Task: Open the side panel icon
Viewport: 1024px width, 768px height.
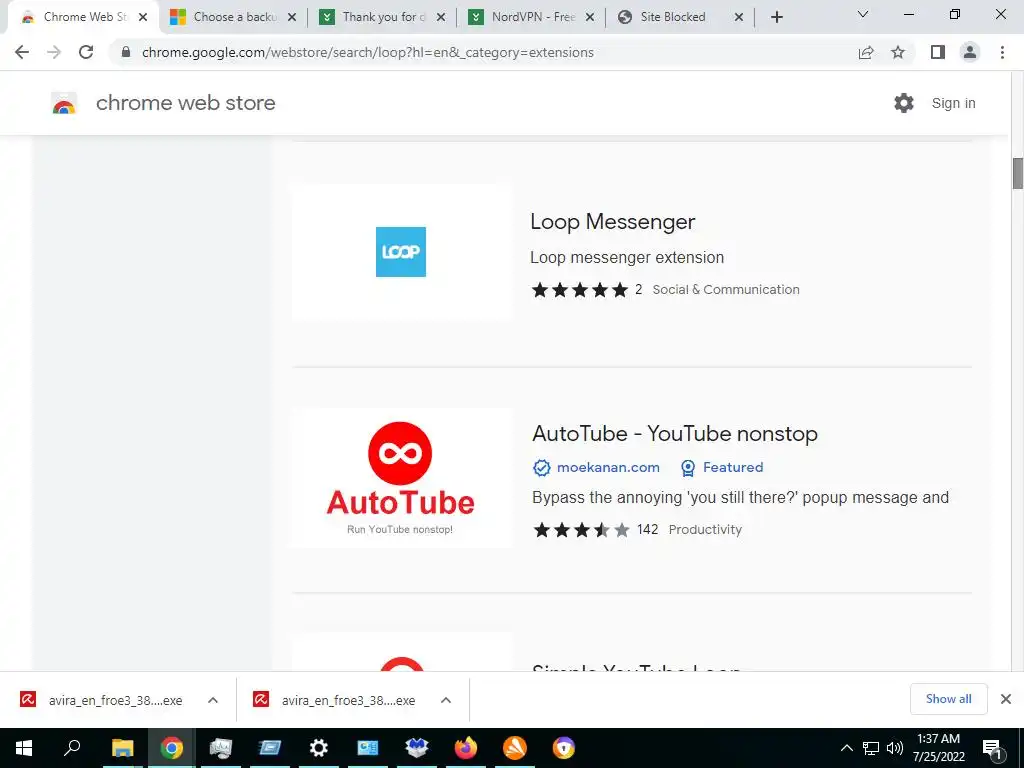Action: coord(938,52)
